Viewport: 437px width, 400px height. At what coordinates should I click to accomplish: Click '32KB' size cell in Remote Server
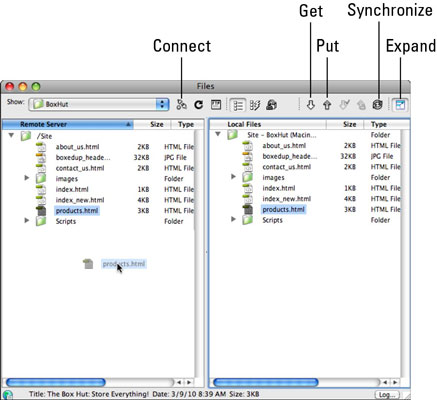click(141, 157)
